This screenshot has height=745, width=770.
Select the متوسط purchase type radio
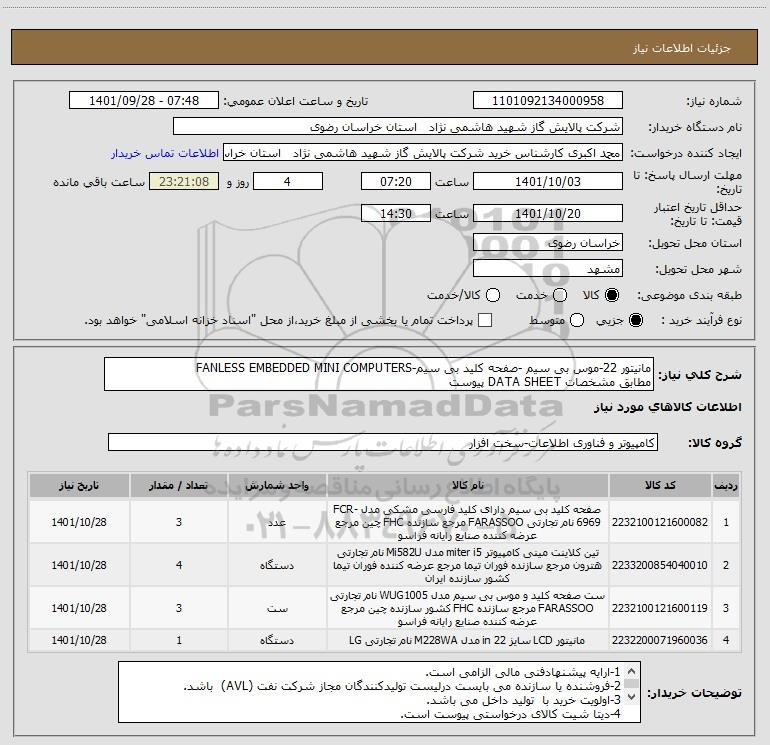tap(577, 320)
